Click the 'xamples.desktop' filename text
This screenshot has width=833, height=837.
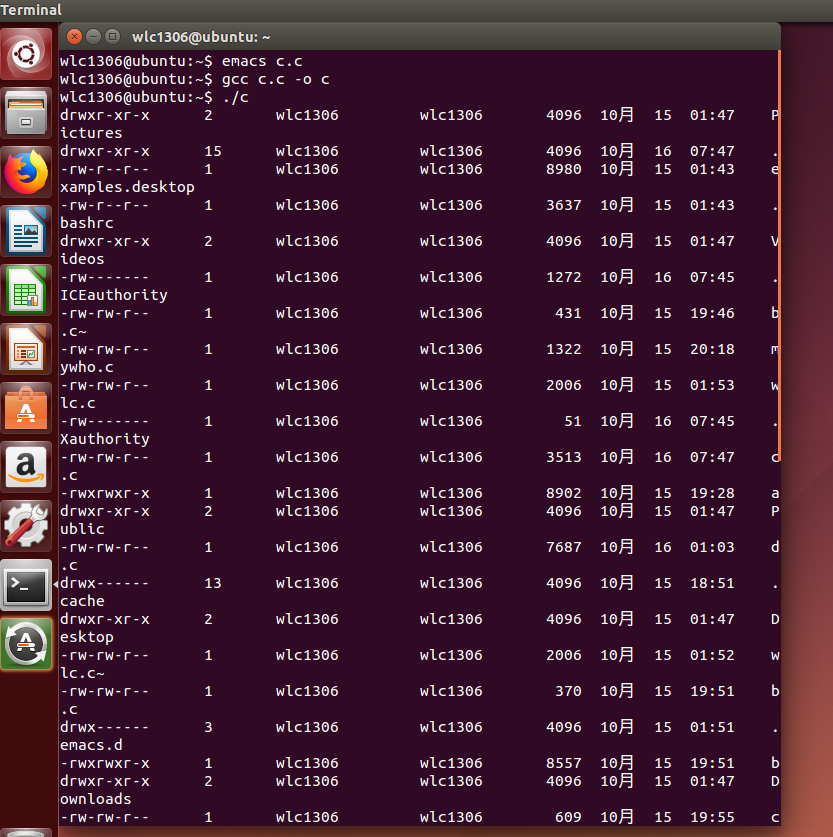click(x=127, y=187)
